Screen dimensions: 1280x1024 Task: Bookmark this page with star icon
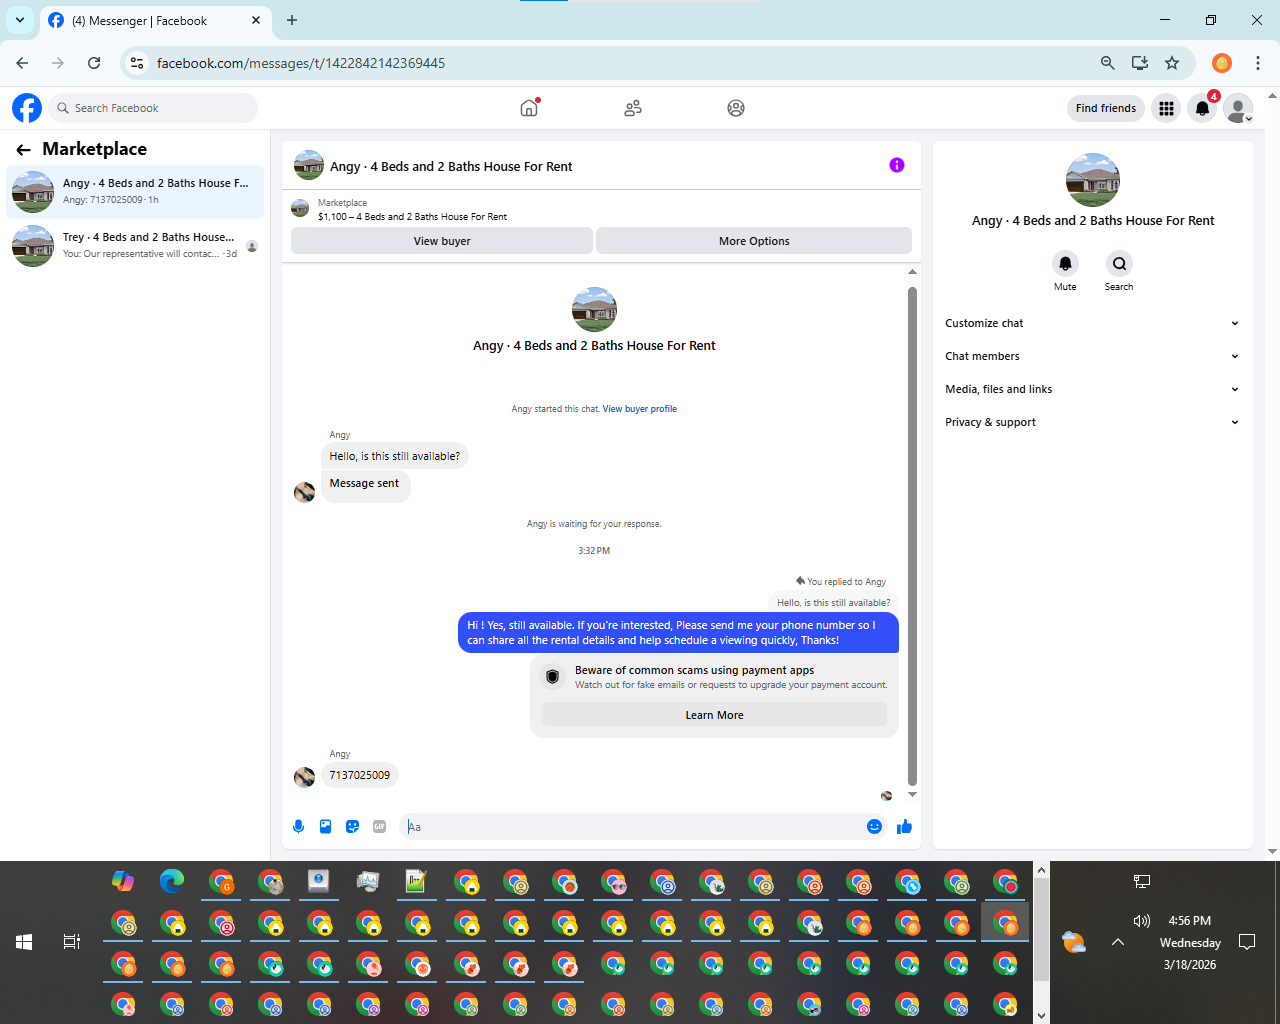[x=1172, y=63]
